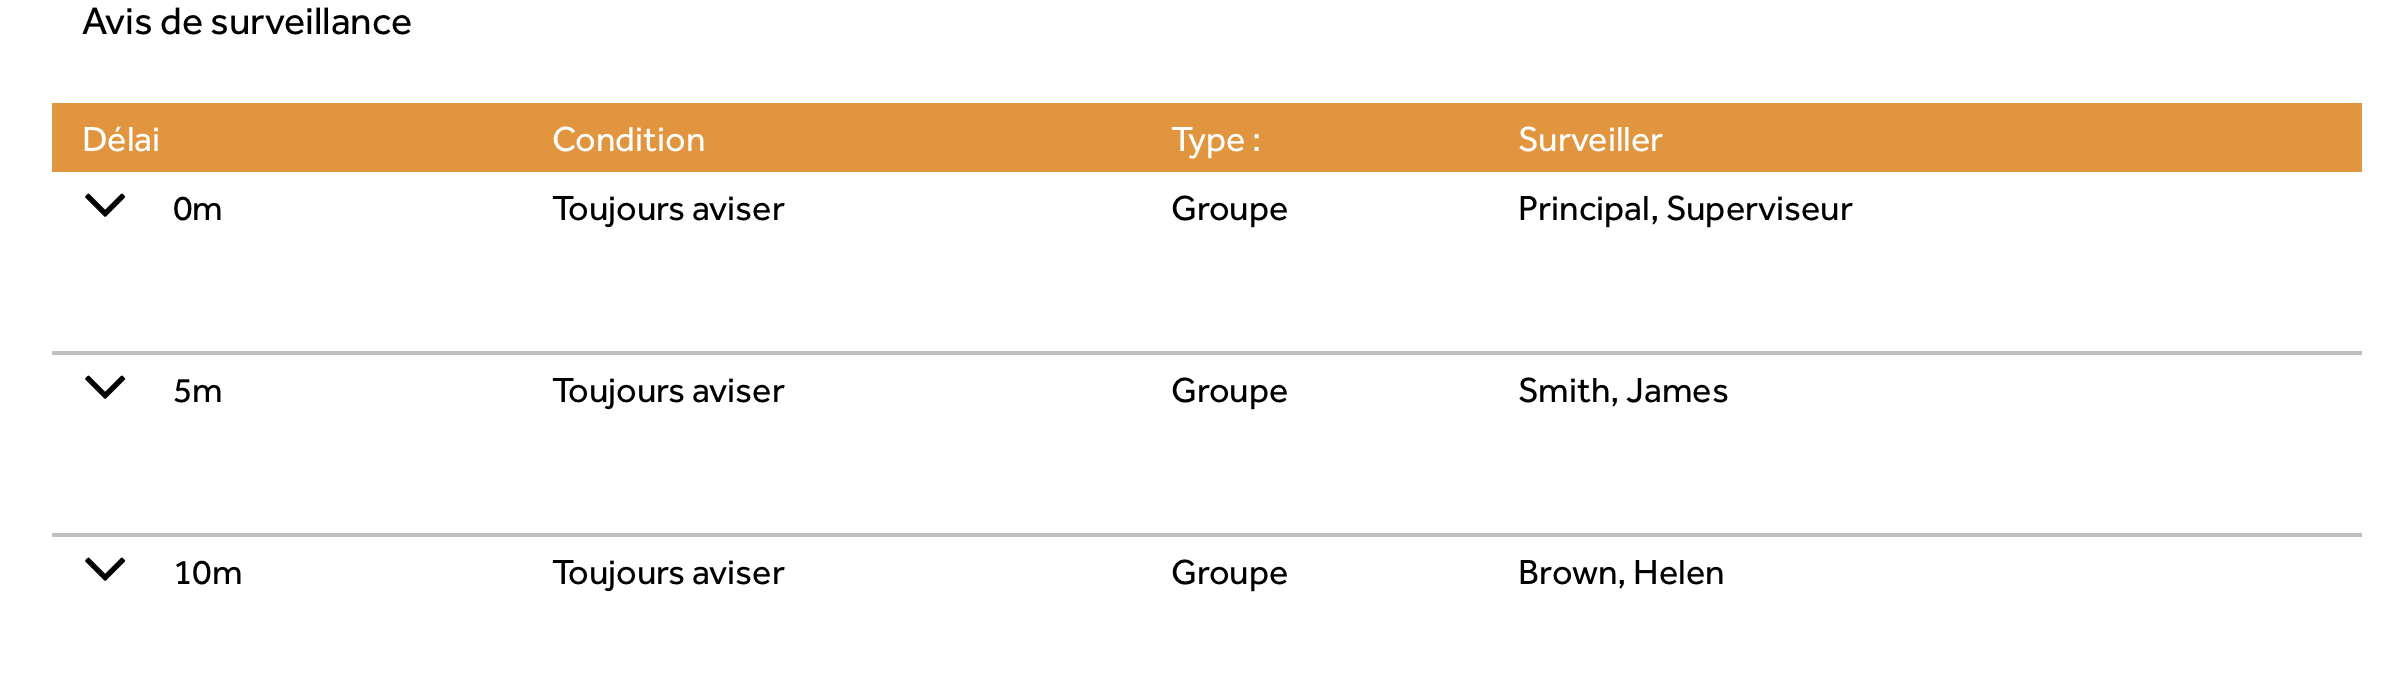Click Toujours aviser in the 0m row

pyautogui.click(x=668, y=209)
